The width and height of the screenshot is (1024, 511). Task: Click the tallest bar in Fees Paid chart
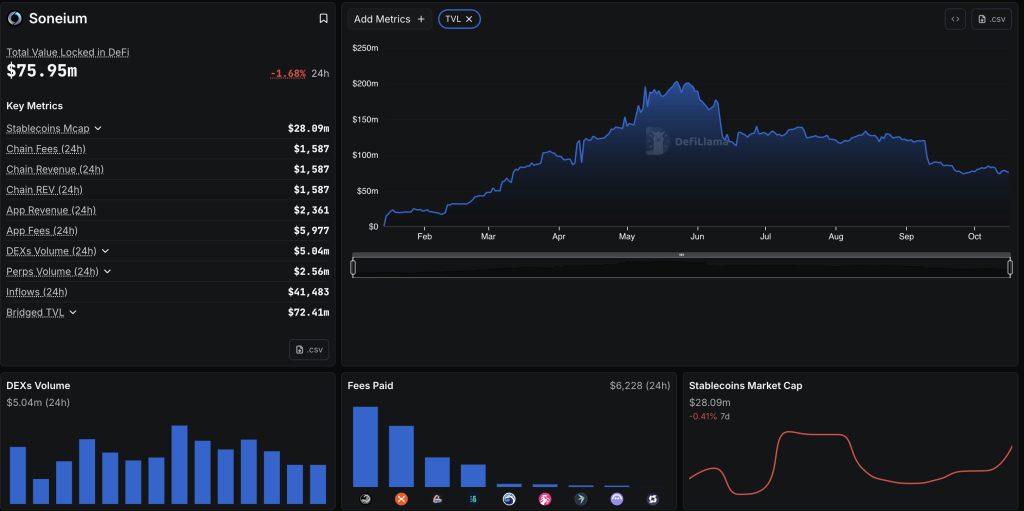coord(365,446)
